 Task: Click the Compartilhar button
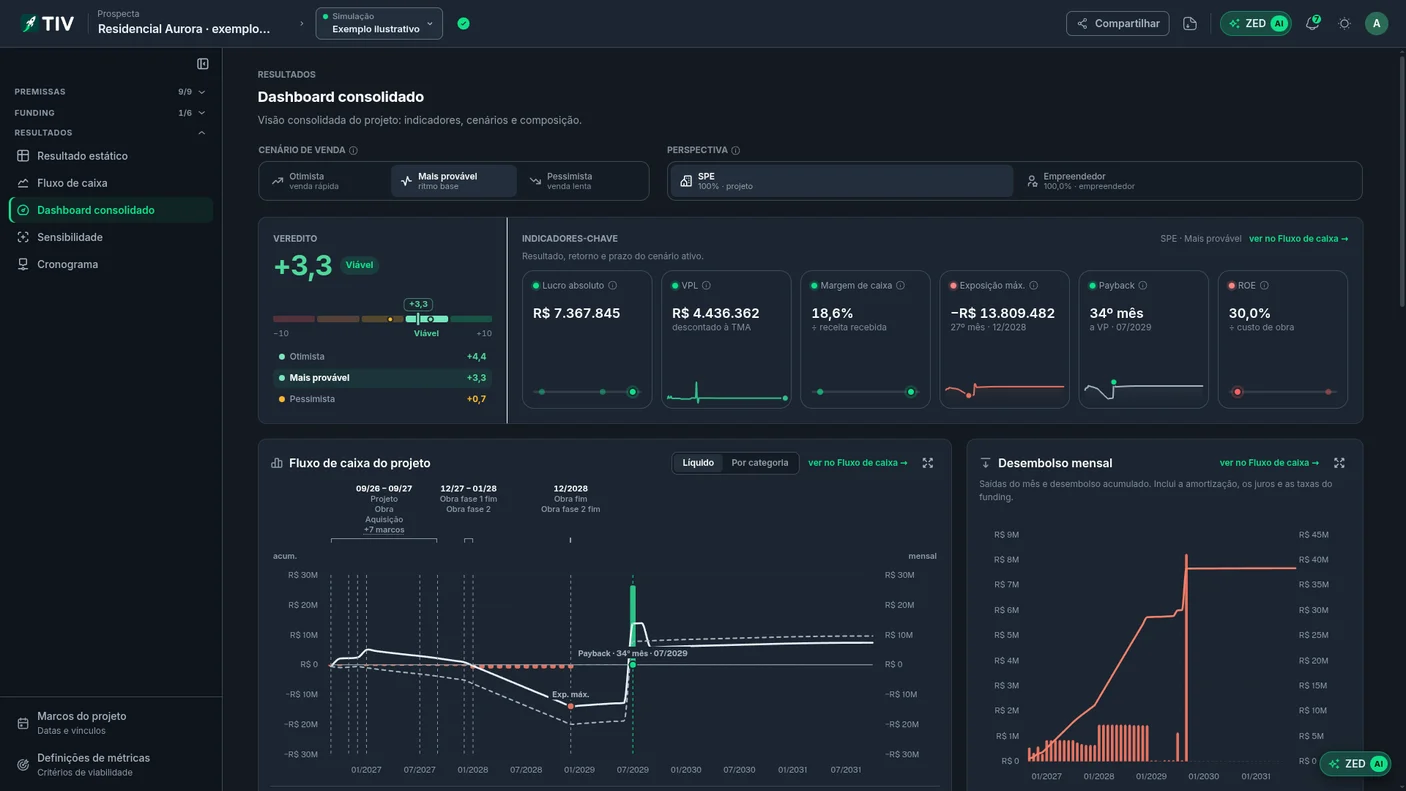[x=1118, y=23]
